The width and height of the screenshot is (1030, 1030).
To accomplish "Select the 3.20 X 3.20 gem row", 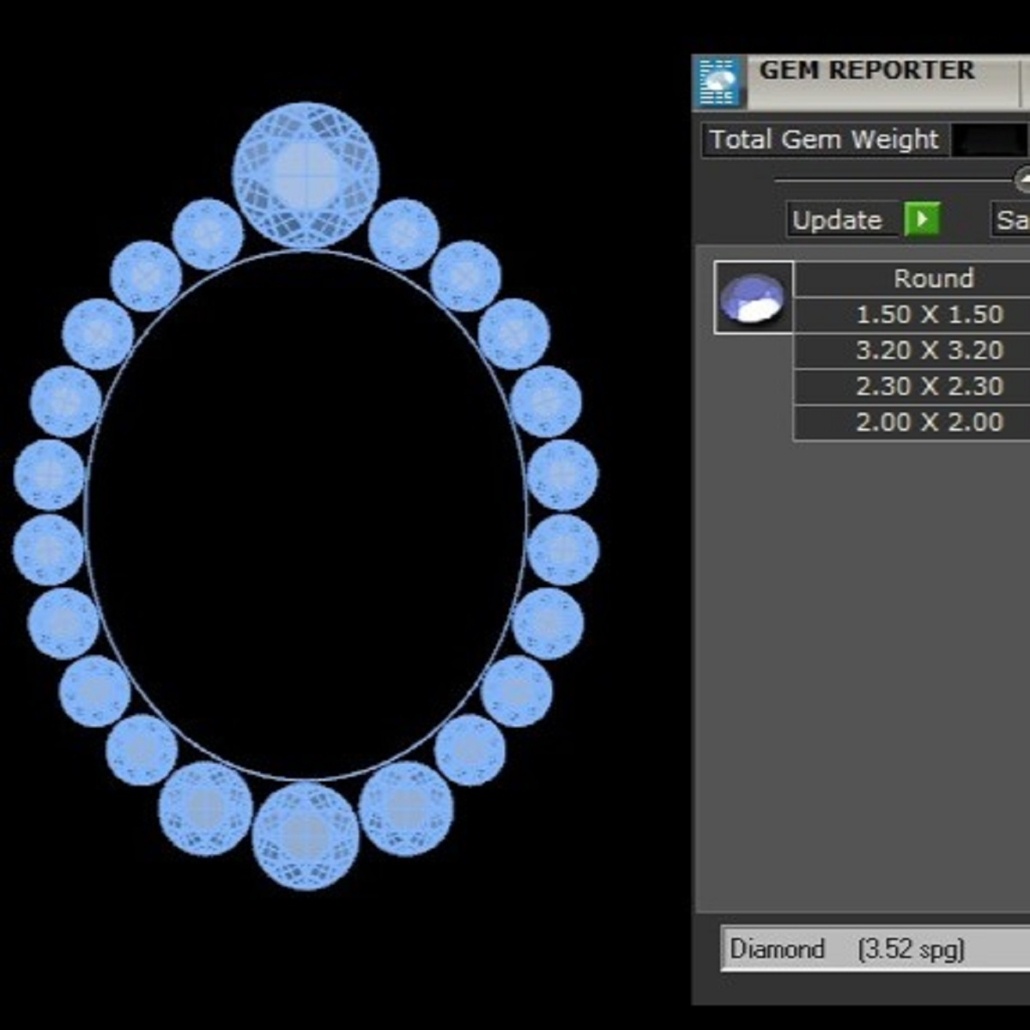I will click(x=929, y=350).
